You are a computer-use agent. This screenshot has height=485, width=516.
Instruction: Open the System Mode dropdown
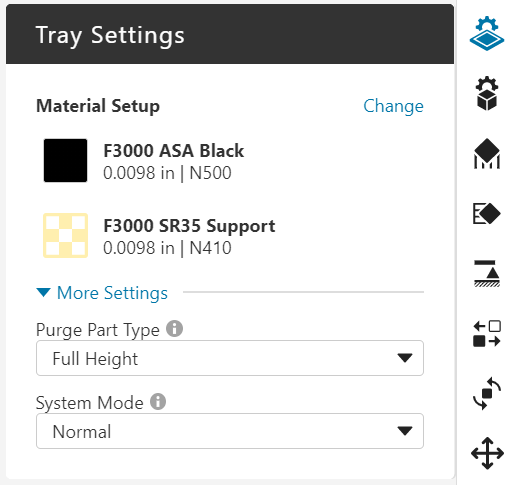[230, 431]
